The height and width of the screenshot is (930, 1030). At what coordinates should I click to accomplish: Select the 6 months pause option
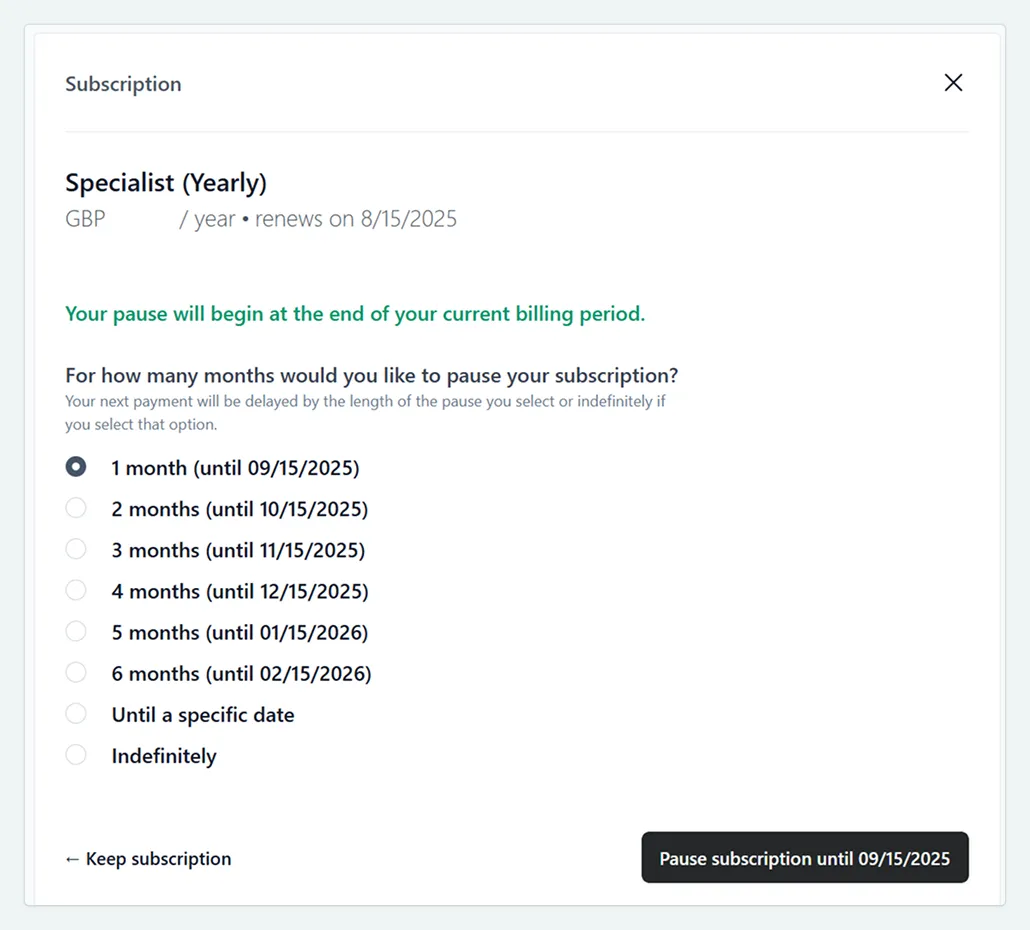coord(76,672)
